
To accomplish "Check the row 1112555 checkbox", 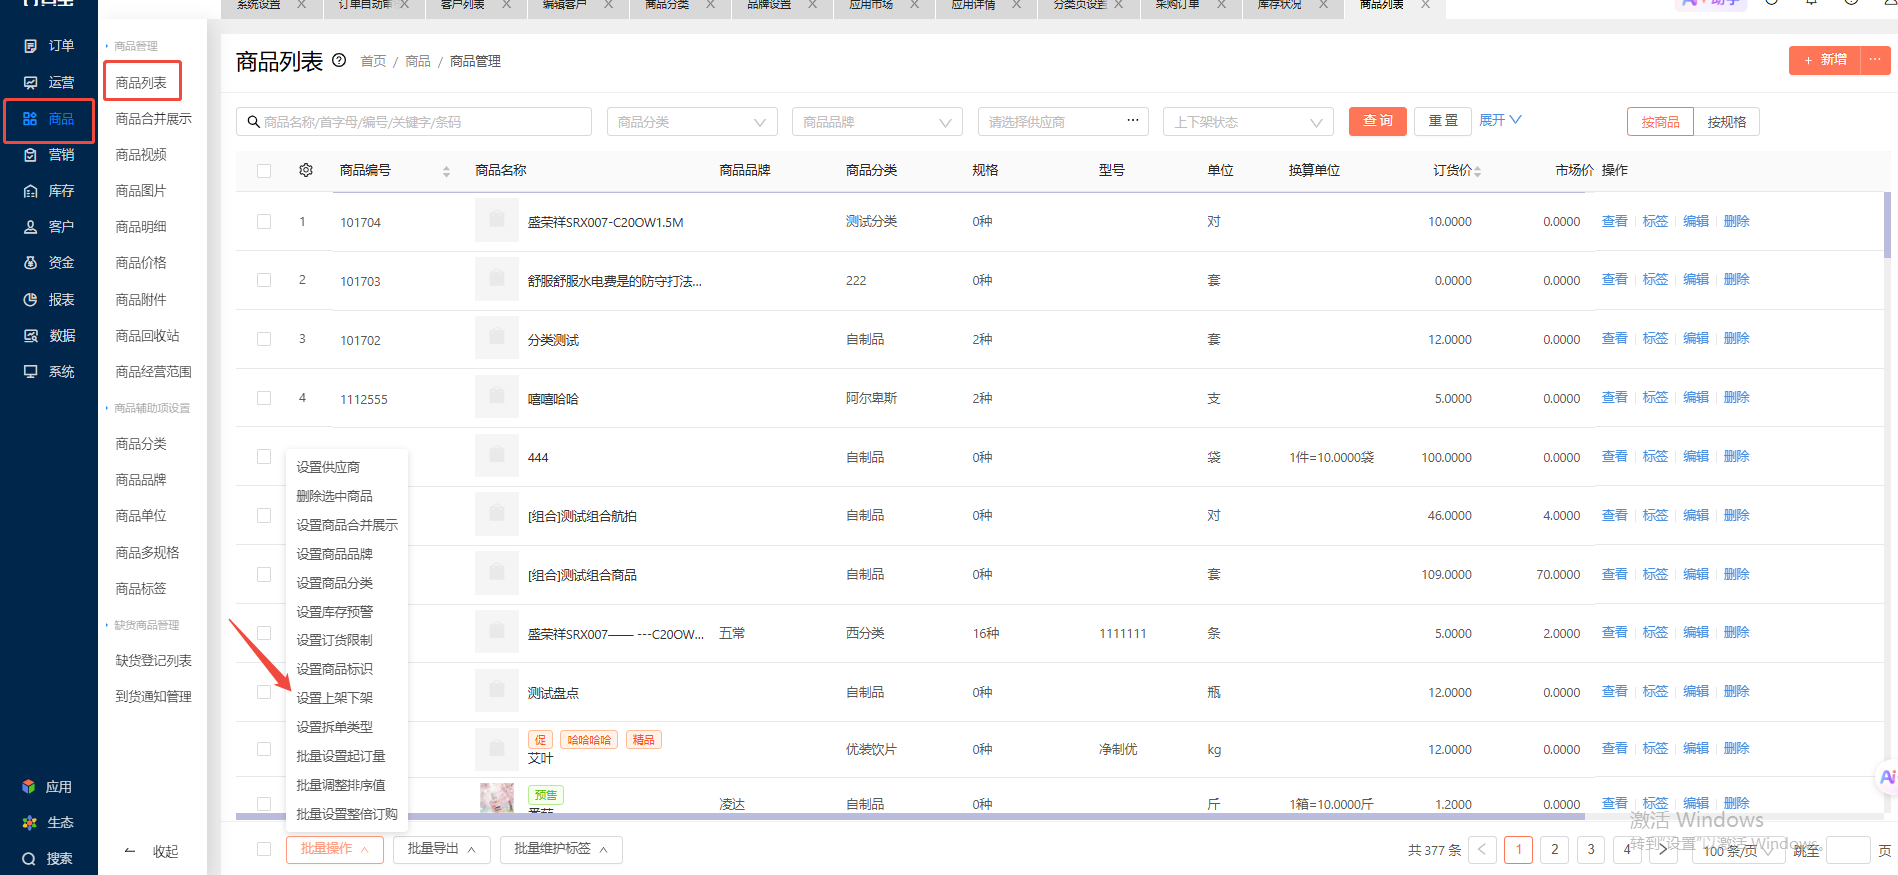I will coord(264,398).
